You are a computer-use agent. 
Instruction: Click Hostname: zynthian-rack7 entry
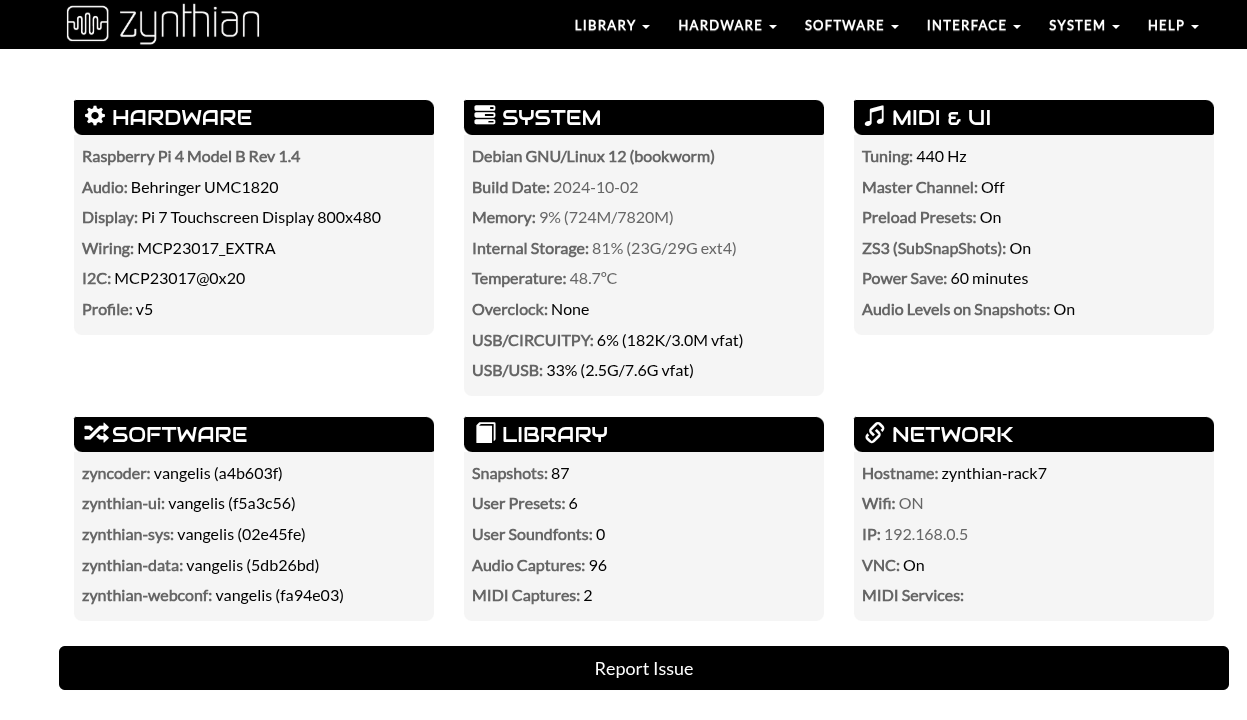point(954,473)
